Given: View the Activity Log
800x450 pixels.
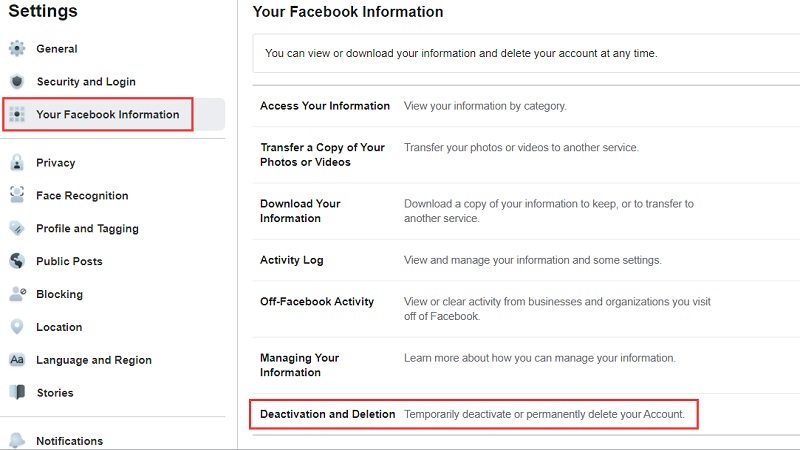Looking at the screenshot, I should pyautogui.click(x=292, y=260).
